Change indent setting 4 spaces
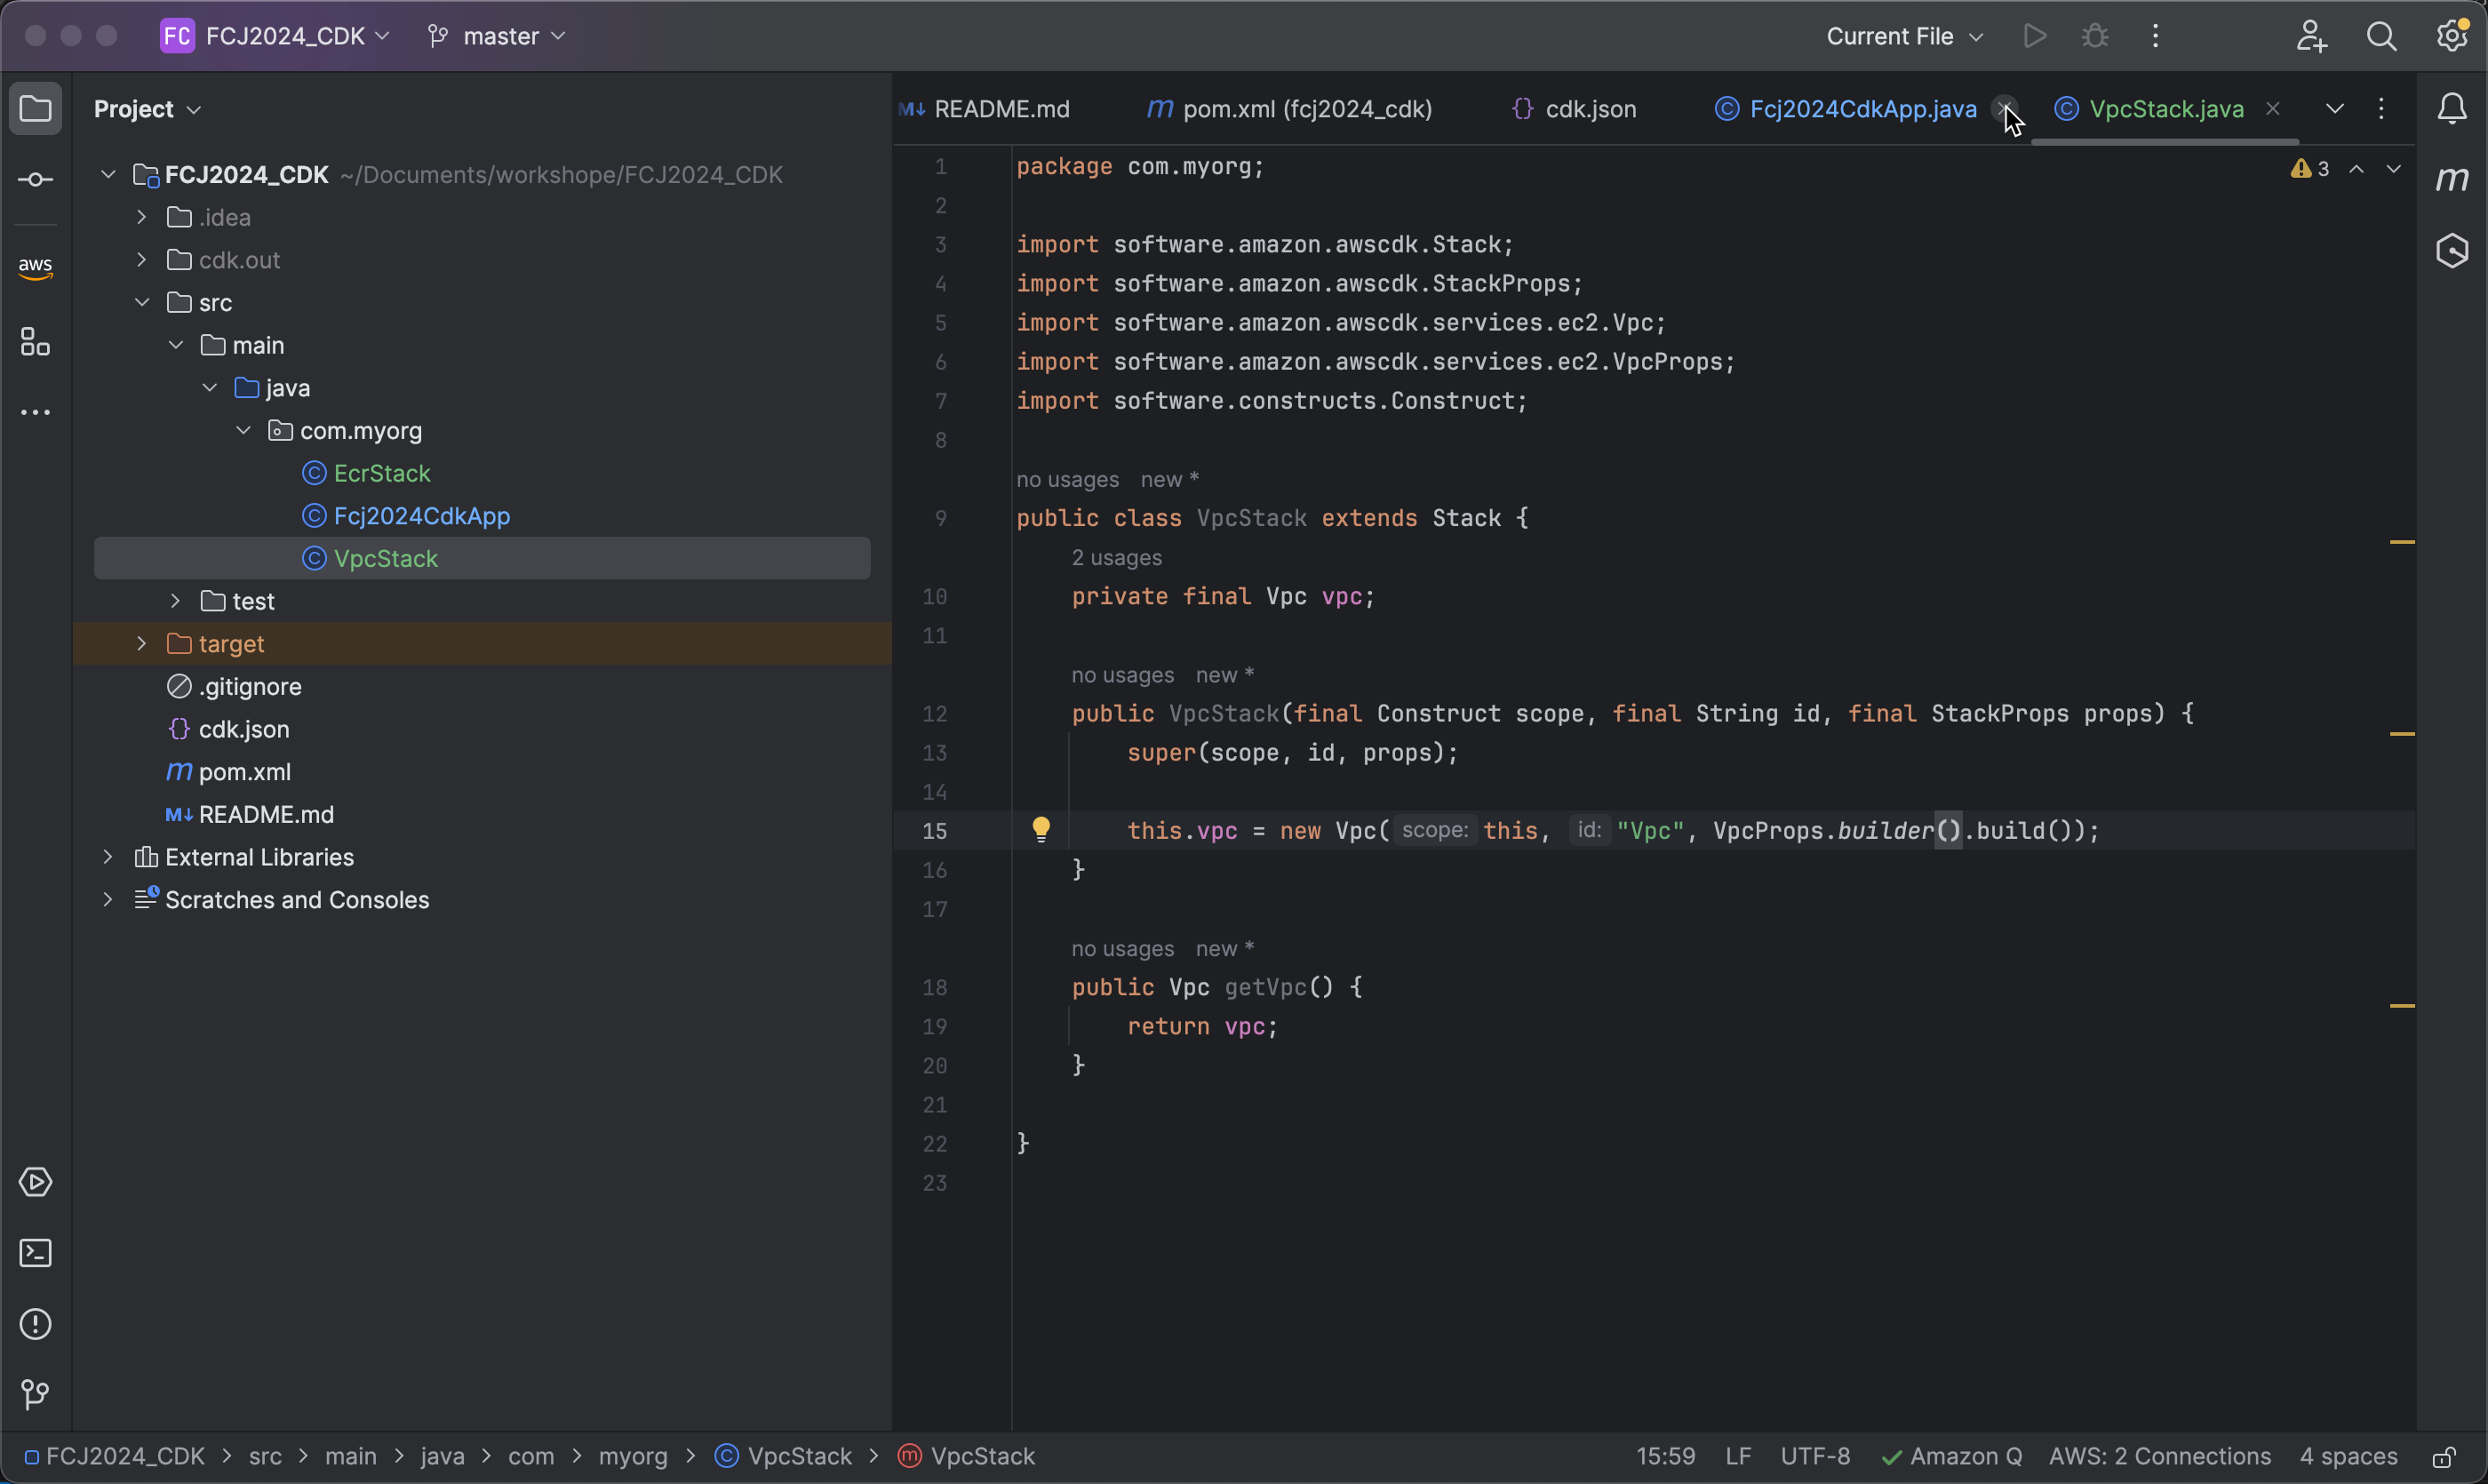This screenshot has height=1484, width=2488. pyautogui.click(x=2348, y=1456)
